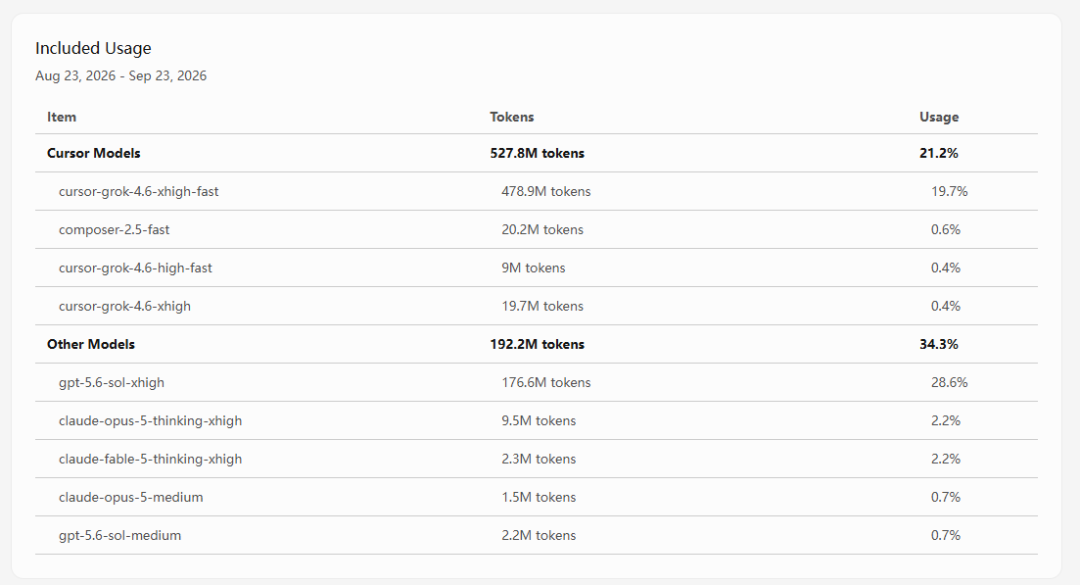Image resolution: width=1080 pixels, height=585 pixels.
Task: Click the Usage column header
Action: [x=939, y=117]
